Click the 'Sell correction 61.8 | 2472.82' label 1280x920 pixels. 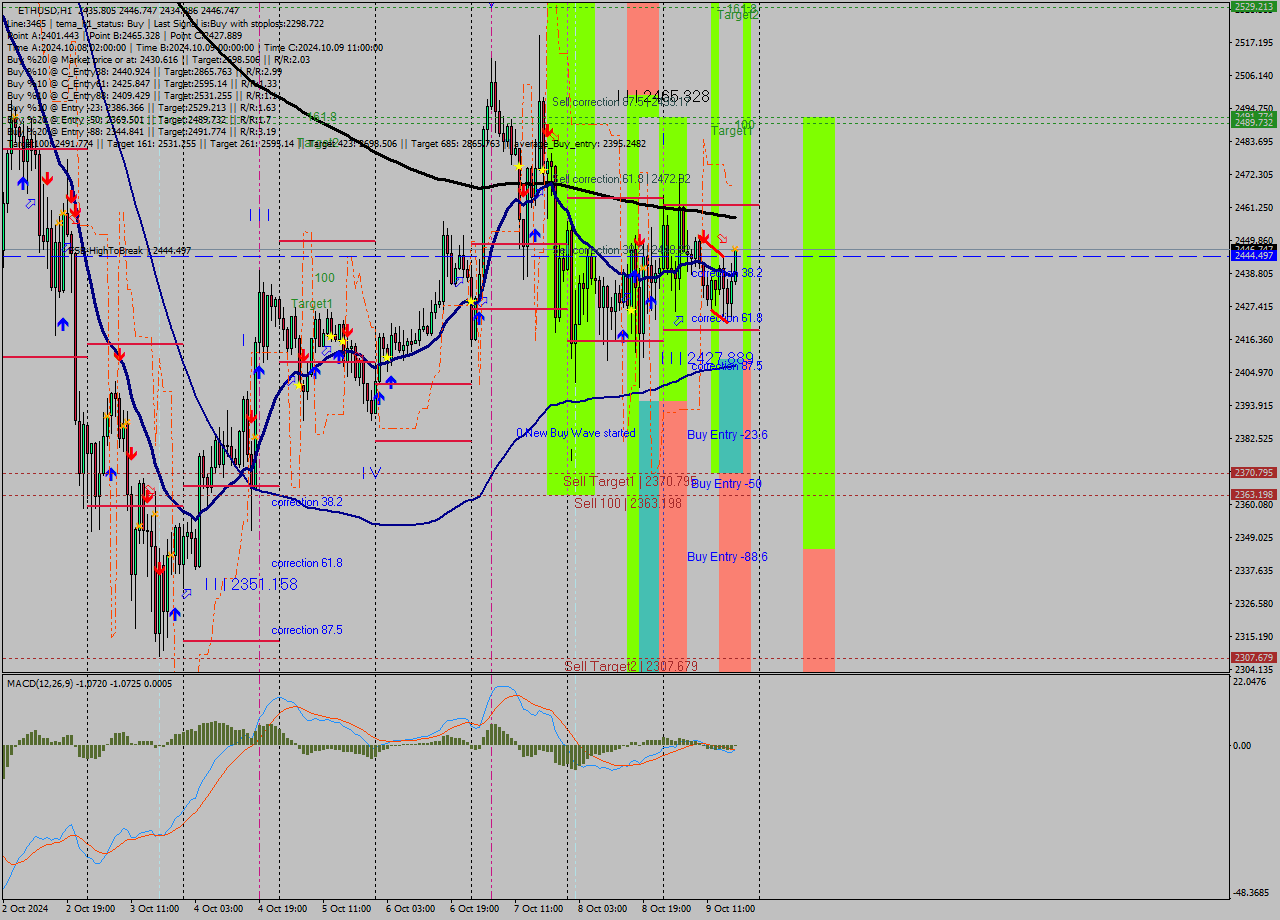[621, 179]
